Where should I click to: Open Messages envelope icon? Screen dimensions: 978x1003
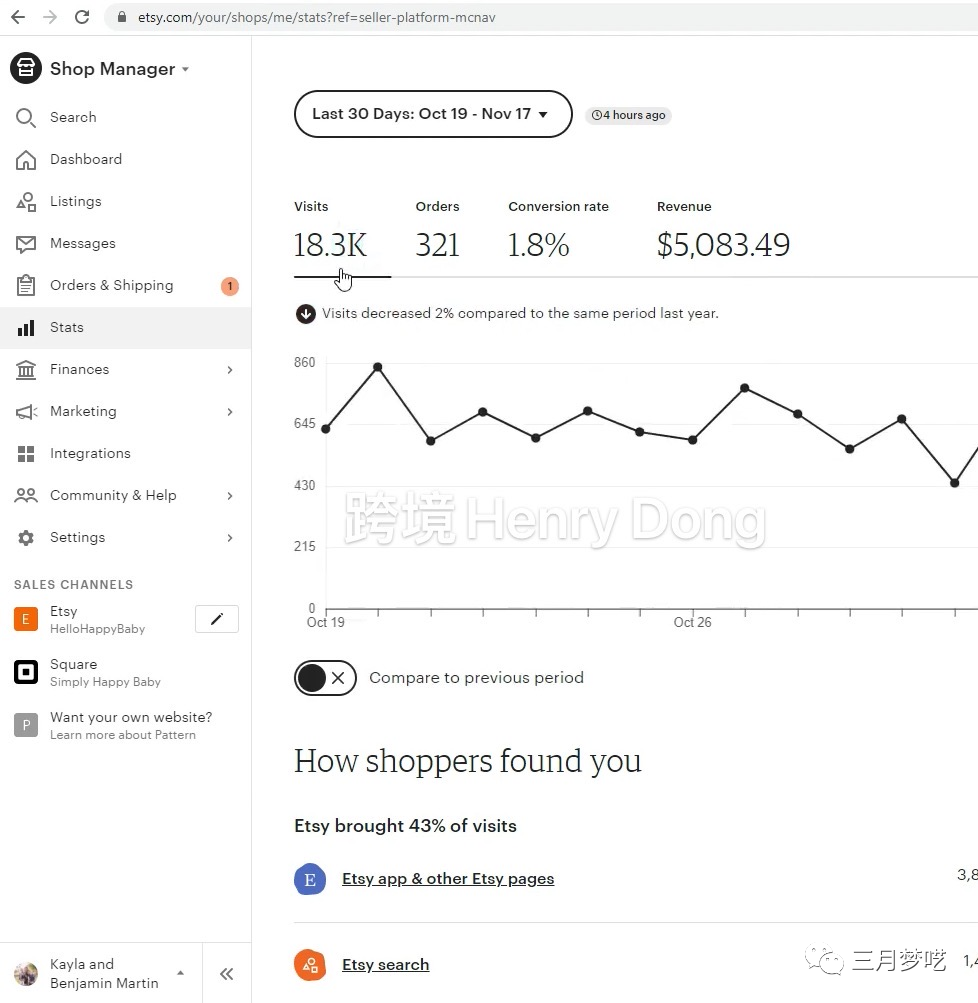click(26, 244)
